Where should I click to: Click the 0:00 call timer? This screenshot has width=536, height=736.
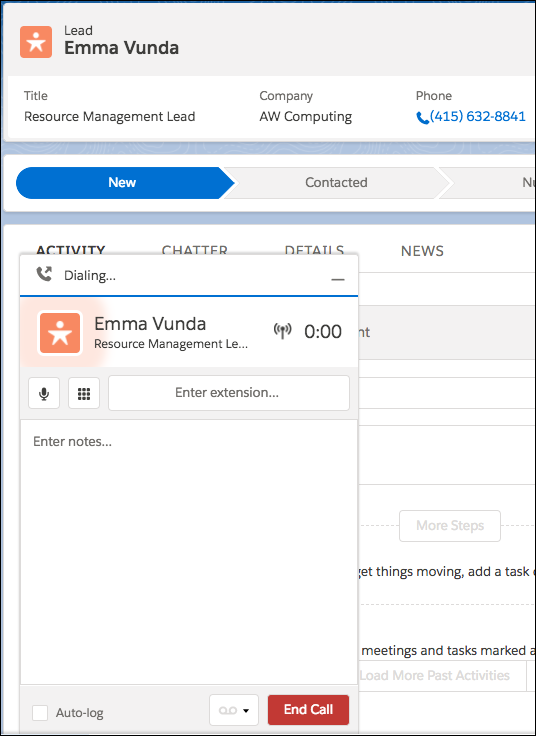point(323,332)
